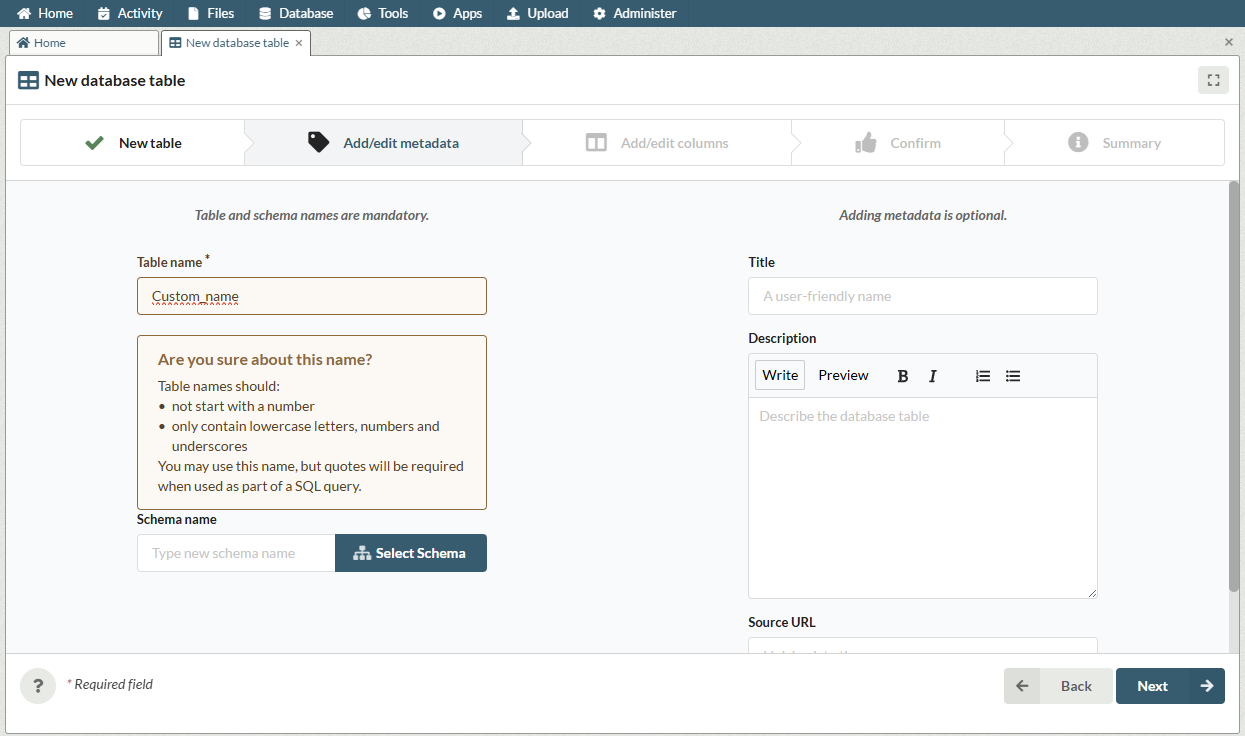Screen dimensions: 1245x736
Task: Toggle italic formatting in description editor
Action: [x=933, y=376]
